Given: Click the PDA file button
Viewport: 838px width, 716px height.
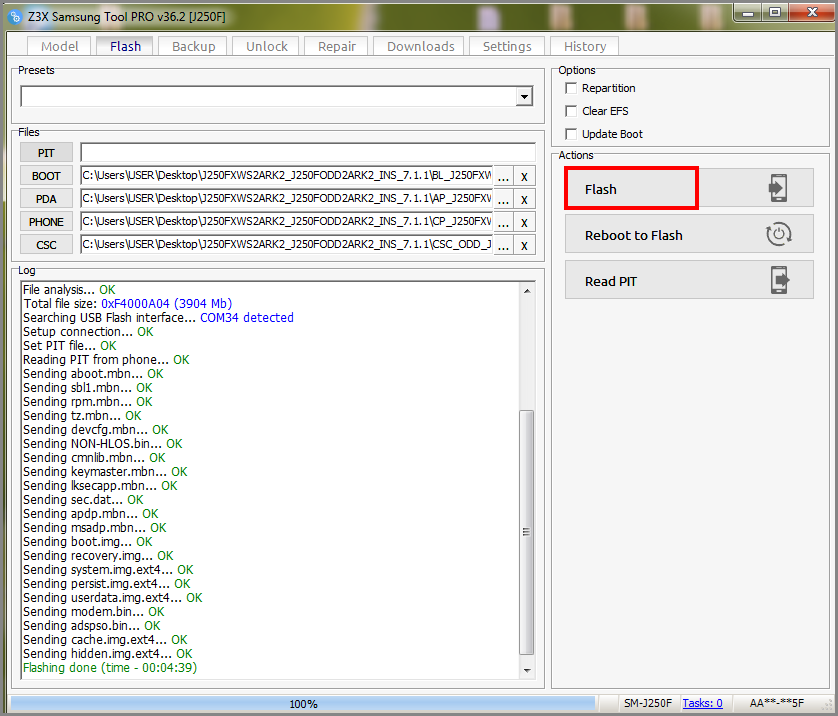Looking at the screenshot, I should [46, 199].
